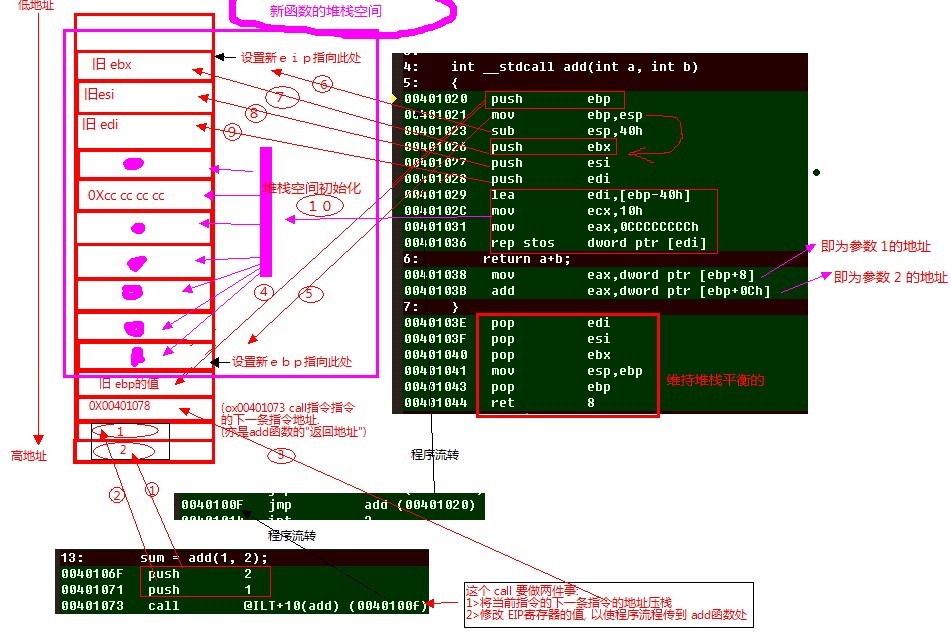Click the yellow current-instruction arrow at 00401020
The width and height of the screenshot is (951, 632).
point(395,98)
